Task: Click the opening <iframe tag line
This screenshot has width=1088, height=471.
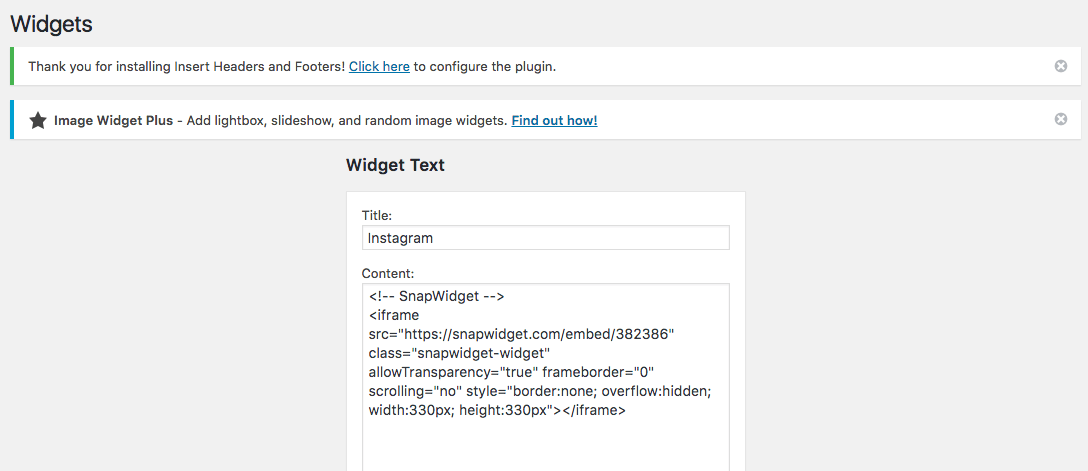Action: point(395,315)
